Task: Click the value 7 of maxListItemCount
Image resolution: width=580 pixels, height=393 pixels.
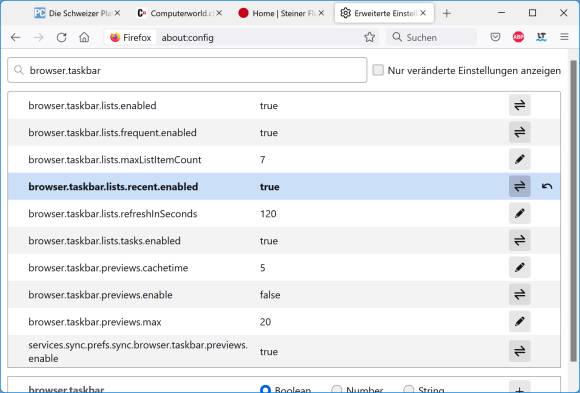Action: click(263, 160)
